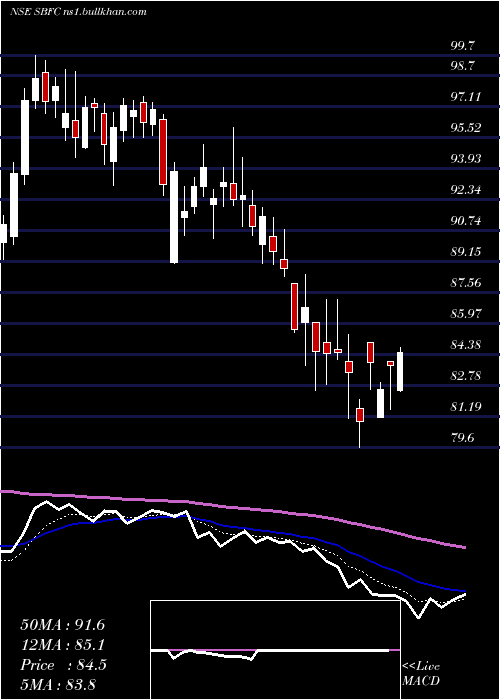This screenshot has height=700, width=500.
Task: Click the <<Live MACD label
Action: [421, 674]
